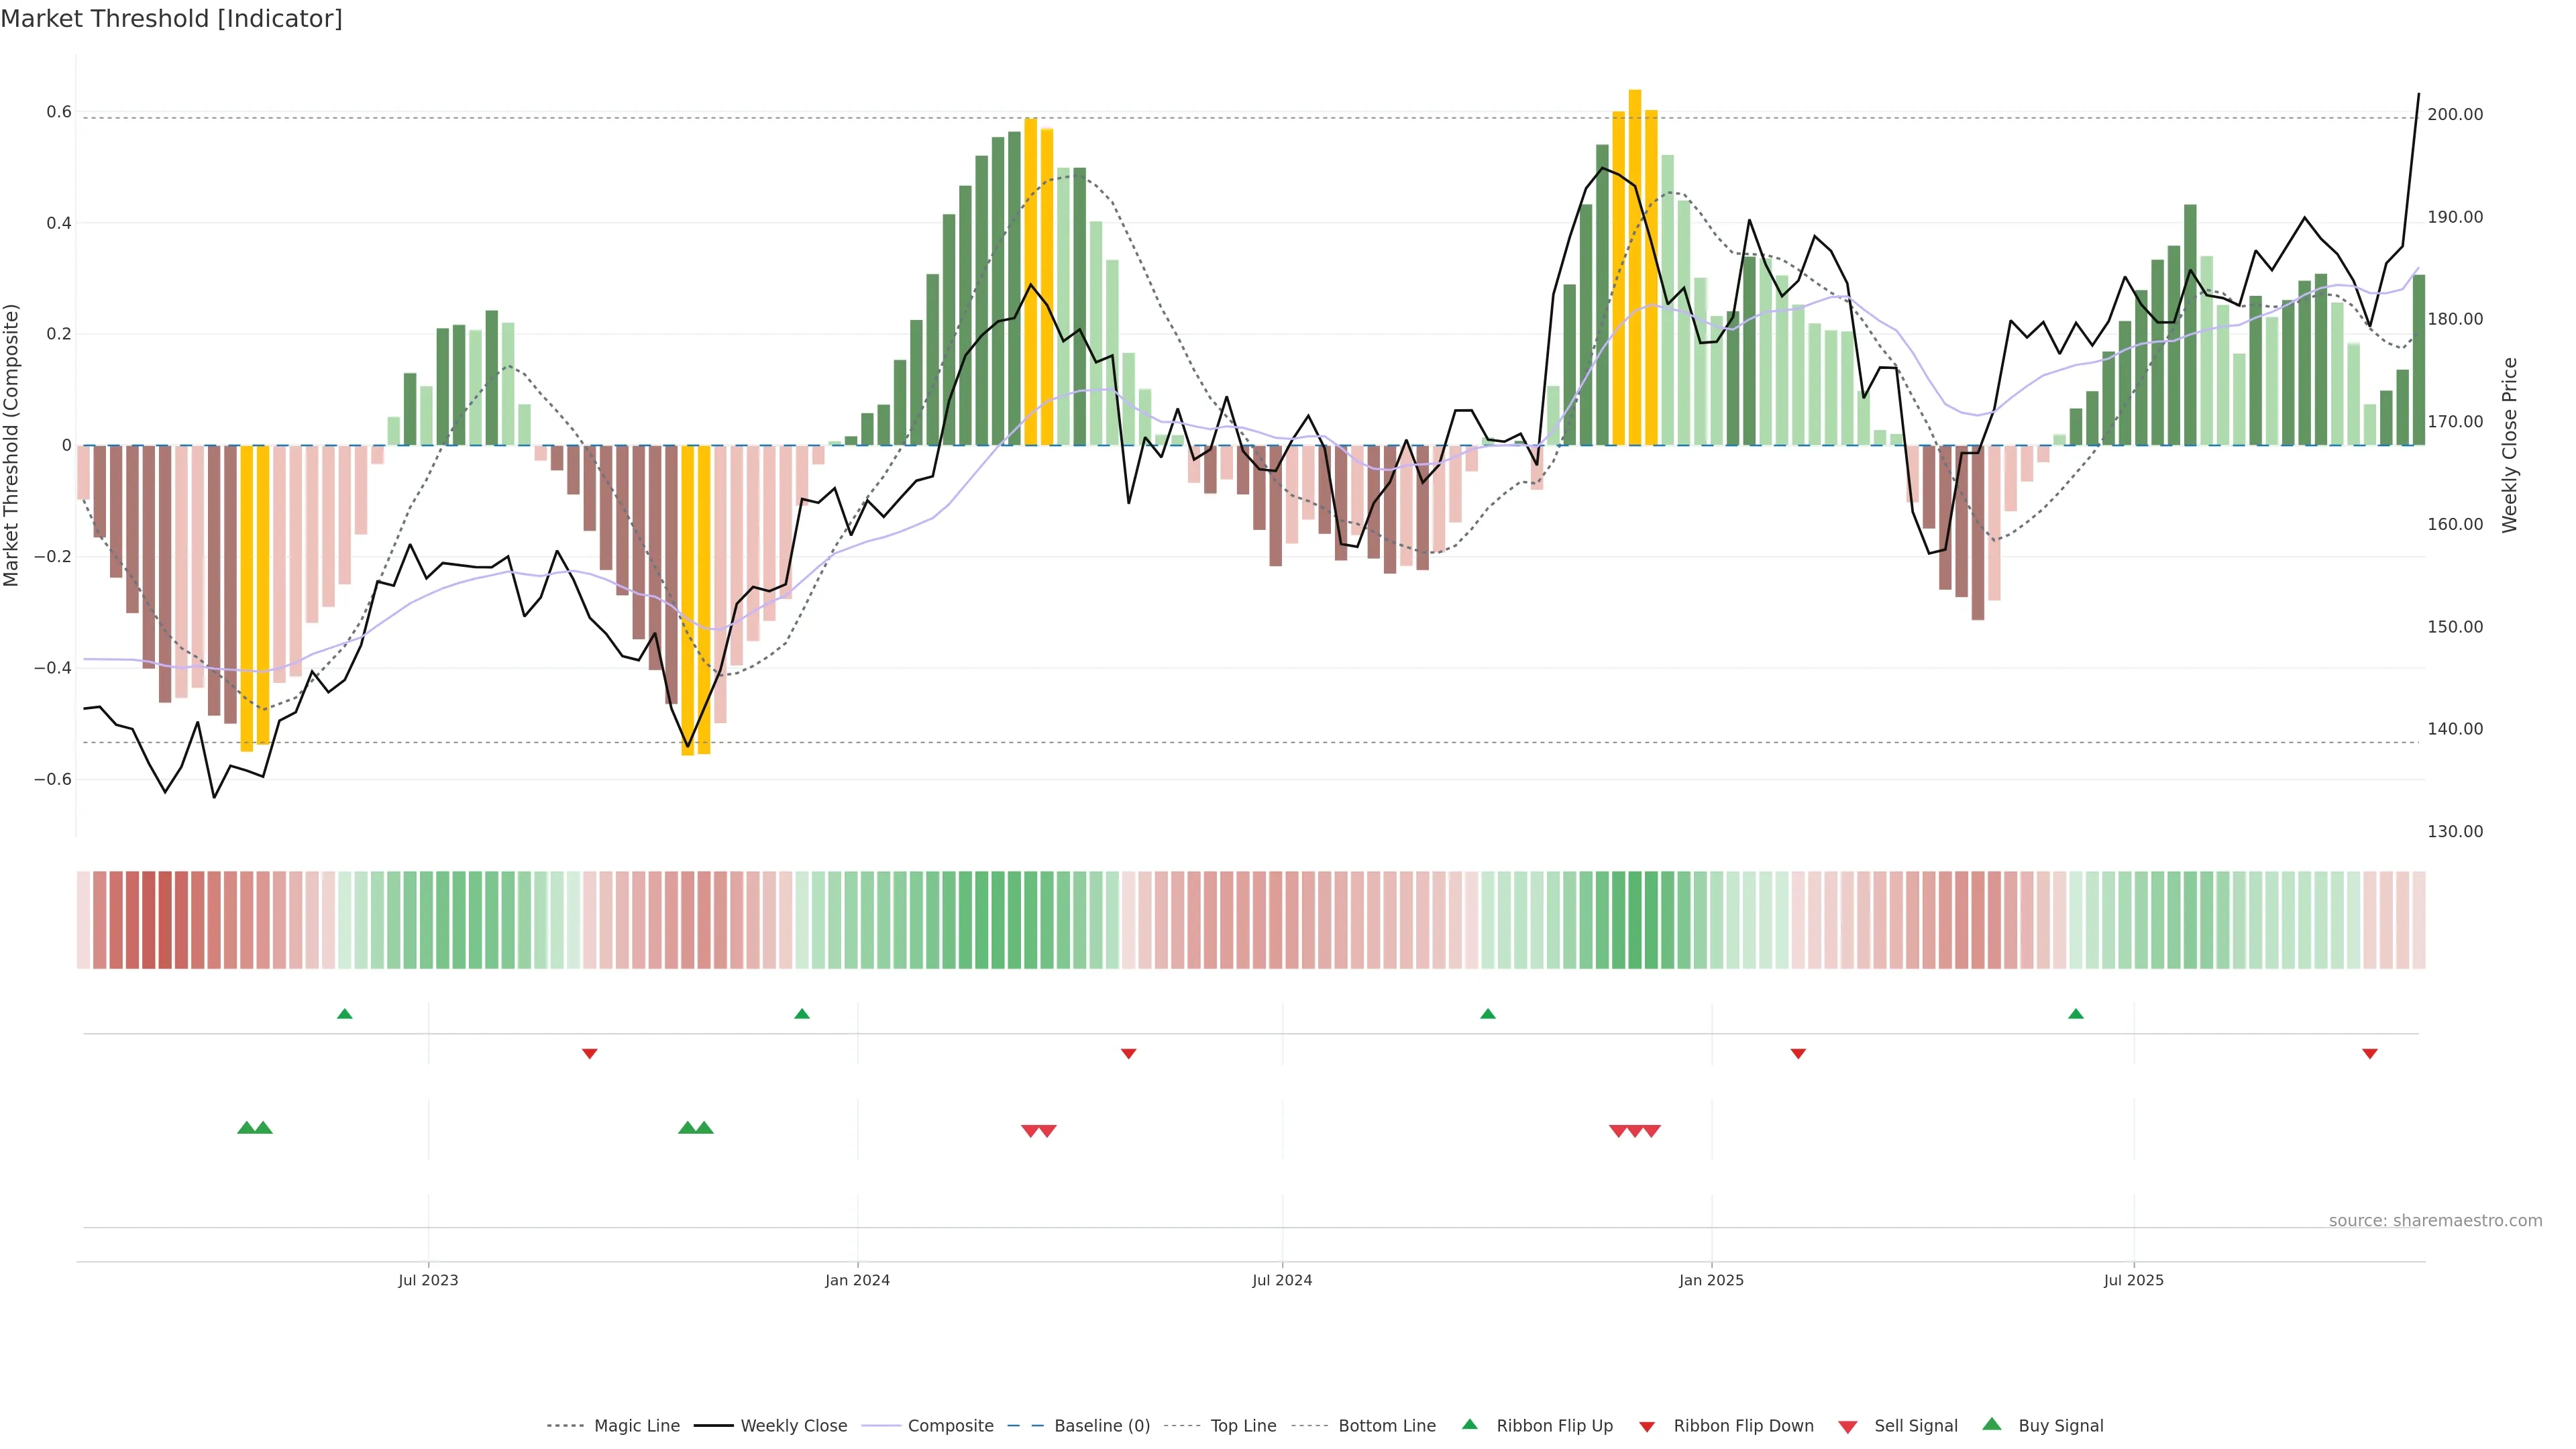Click the Buy Signal legend triangle icon
2576x1449 pixels.
point(1991,1424)
